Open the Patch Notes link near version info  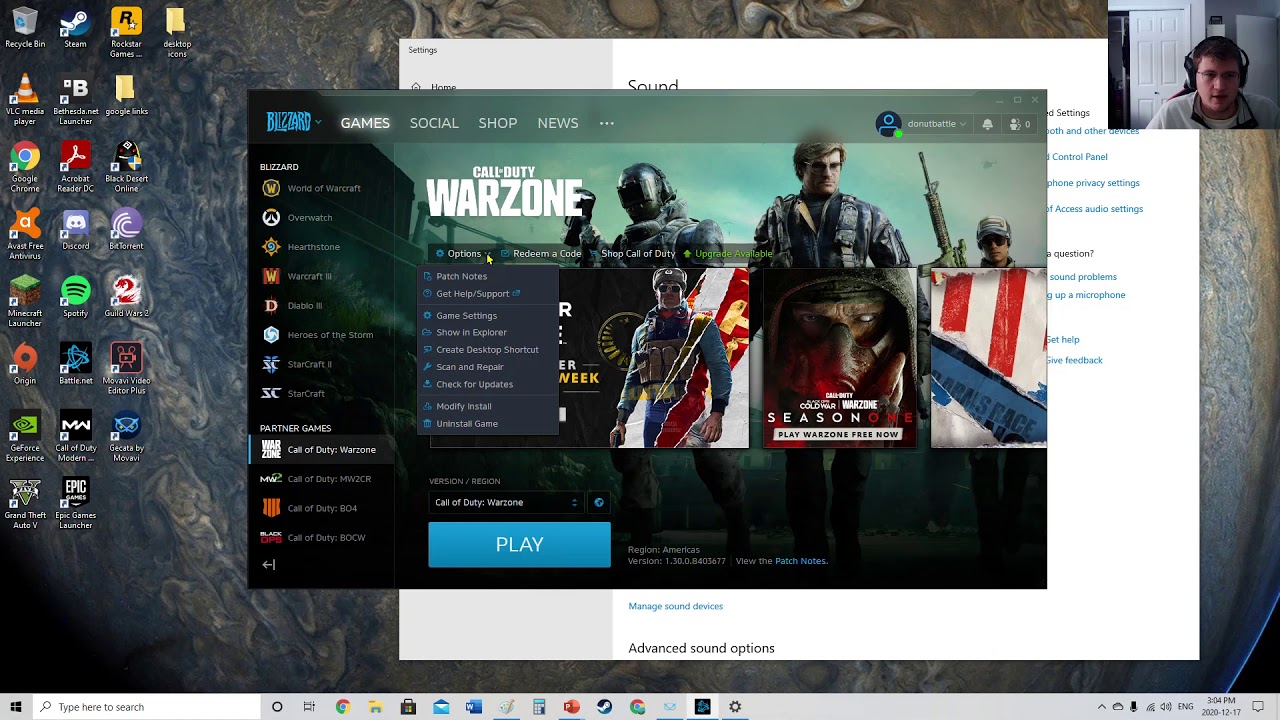pyautogui.click(x=800, y=561)
